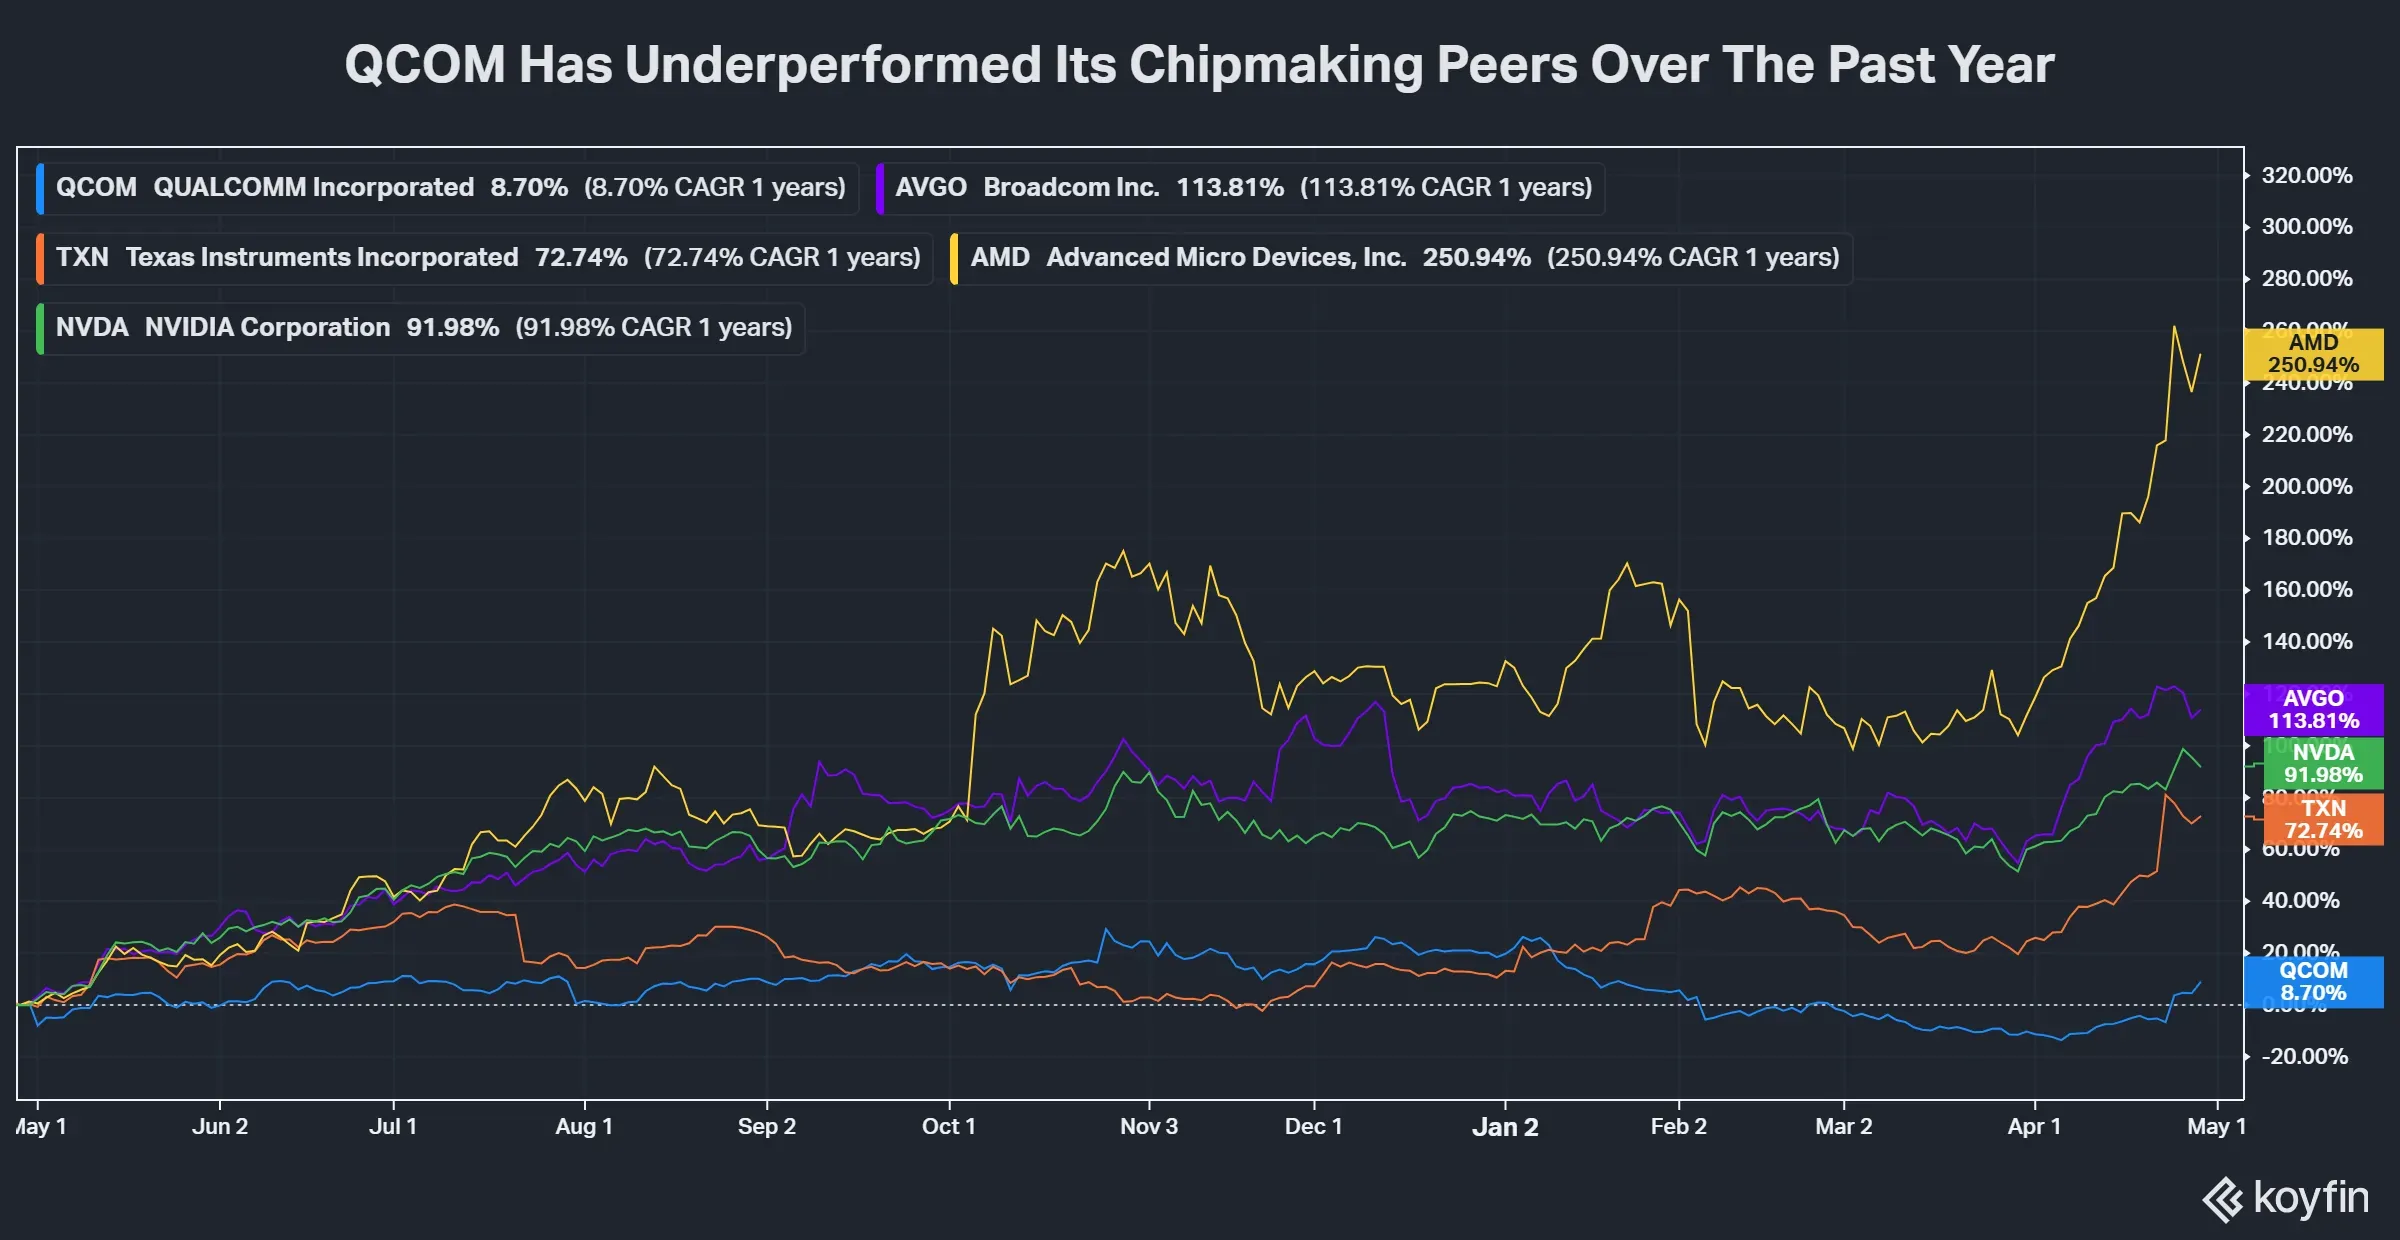Click the AMD 250.94% price axis tag
This screenshot has height=1240, width=2400.
click(x=2313, y=354)
